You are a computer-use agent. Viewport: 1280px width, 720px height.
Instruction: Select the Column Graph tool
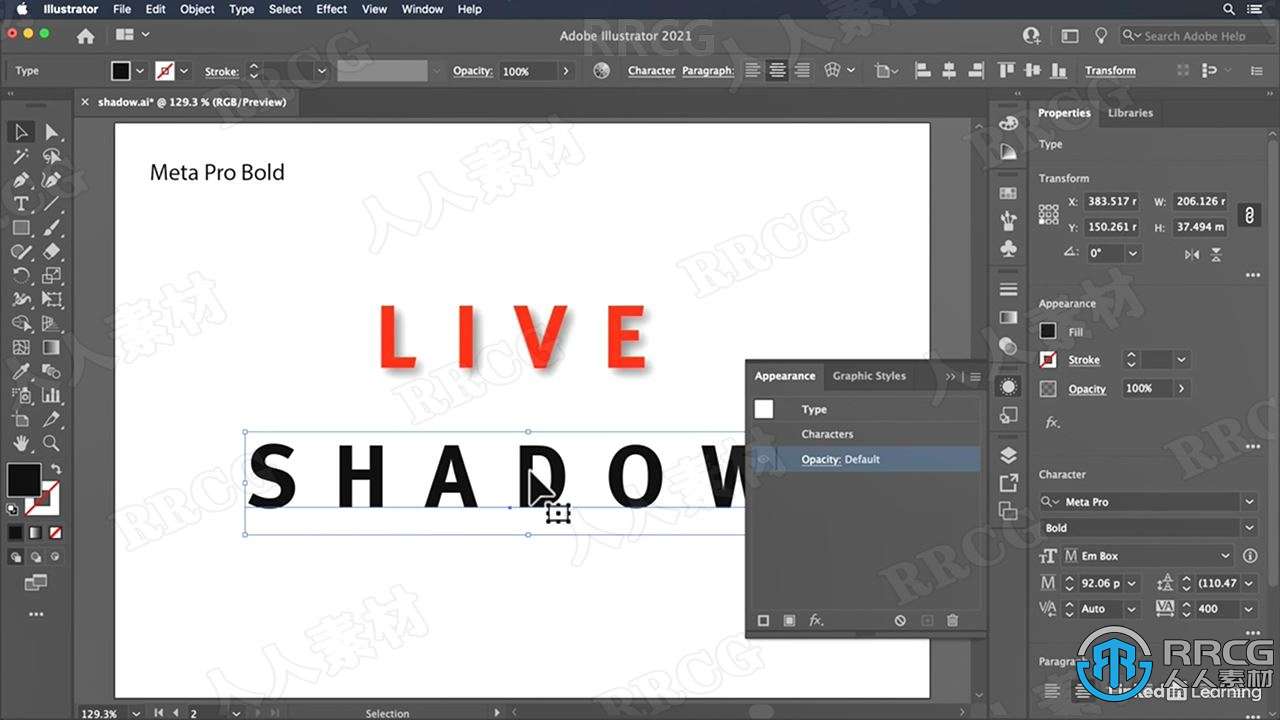52,396
